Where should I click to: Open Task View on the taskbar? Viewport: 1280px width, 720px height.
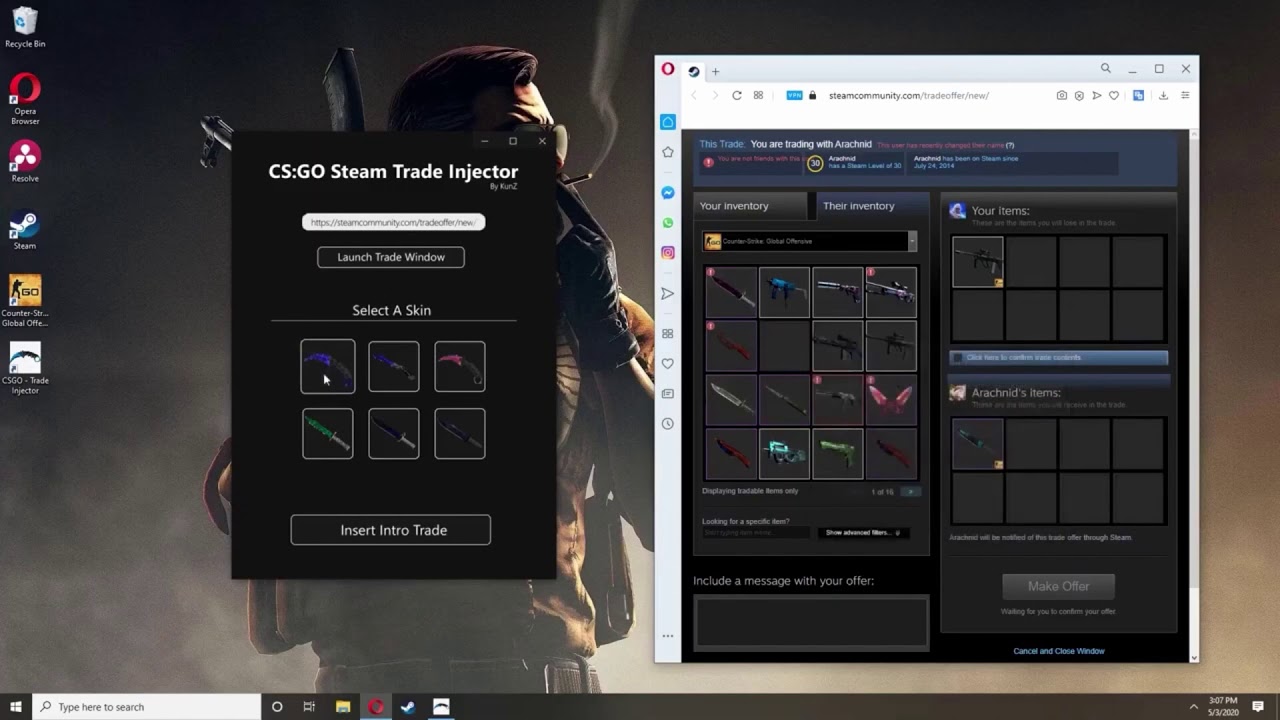click(x=309, y=707)
